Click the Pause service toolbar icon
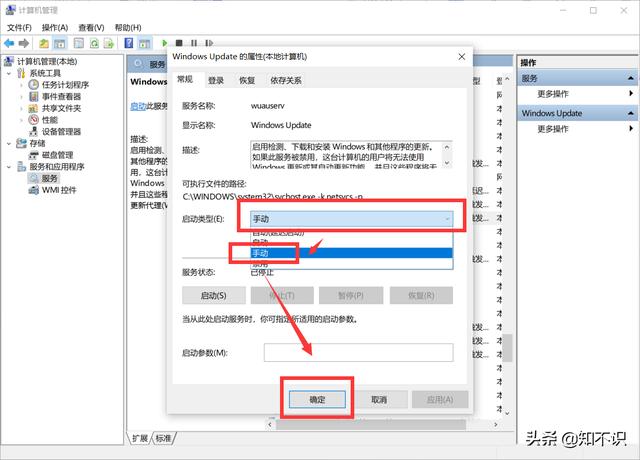This screenshot has height=460, width=640. tap(194, 43)
